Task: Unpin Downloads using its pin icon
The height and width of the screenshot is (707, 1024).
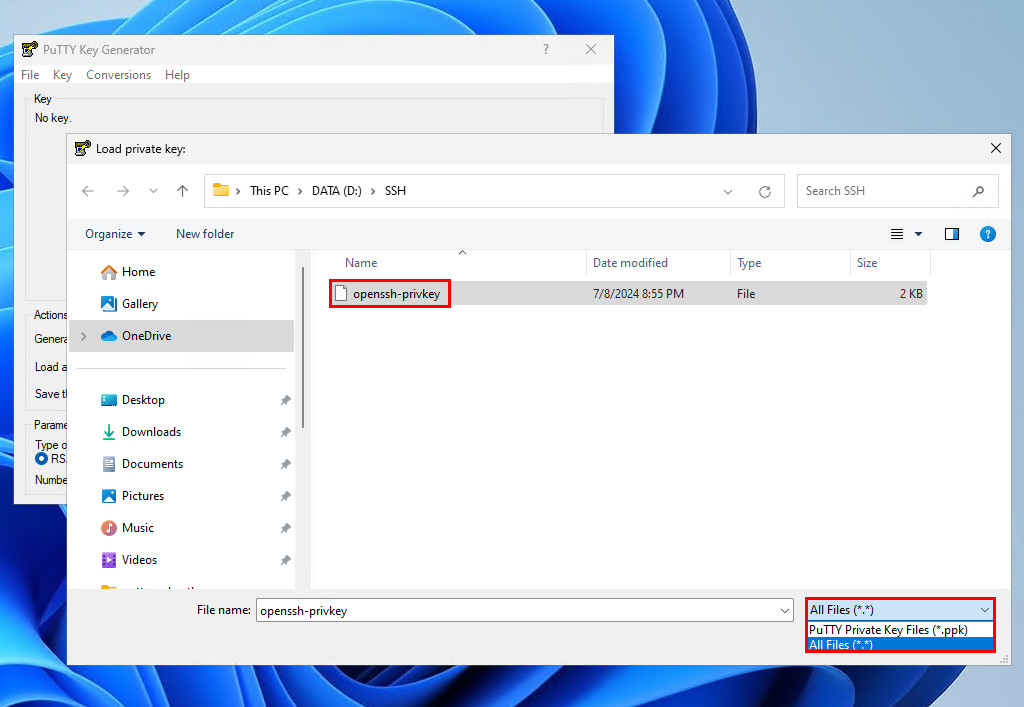Action: tap(285, 432)
